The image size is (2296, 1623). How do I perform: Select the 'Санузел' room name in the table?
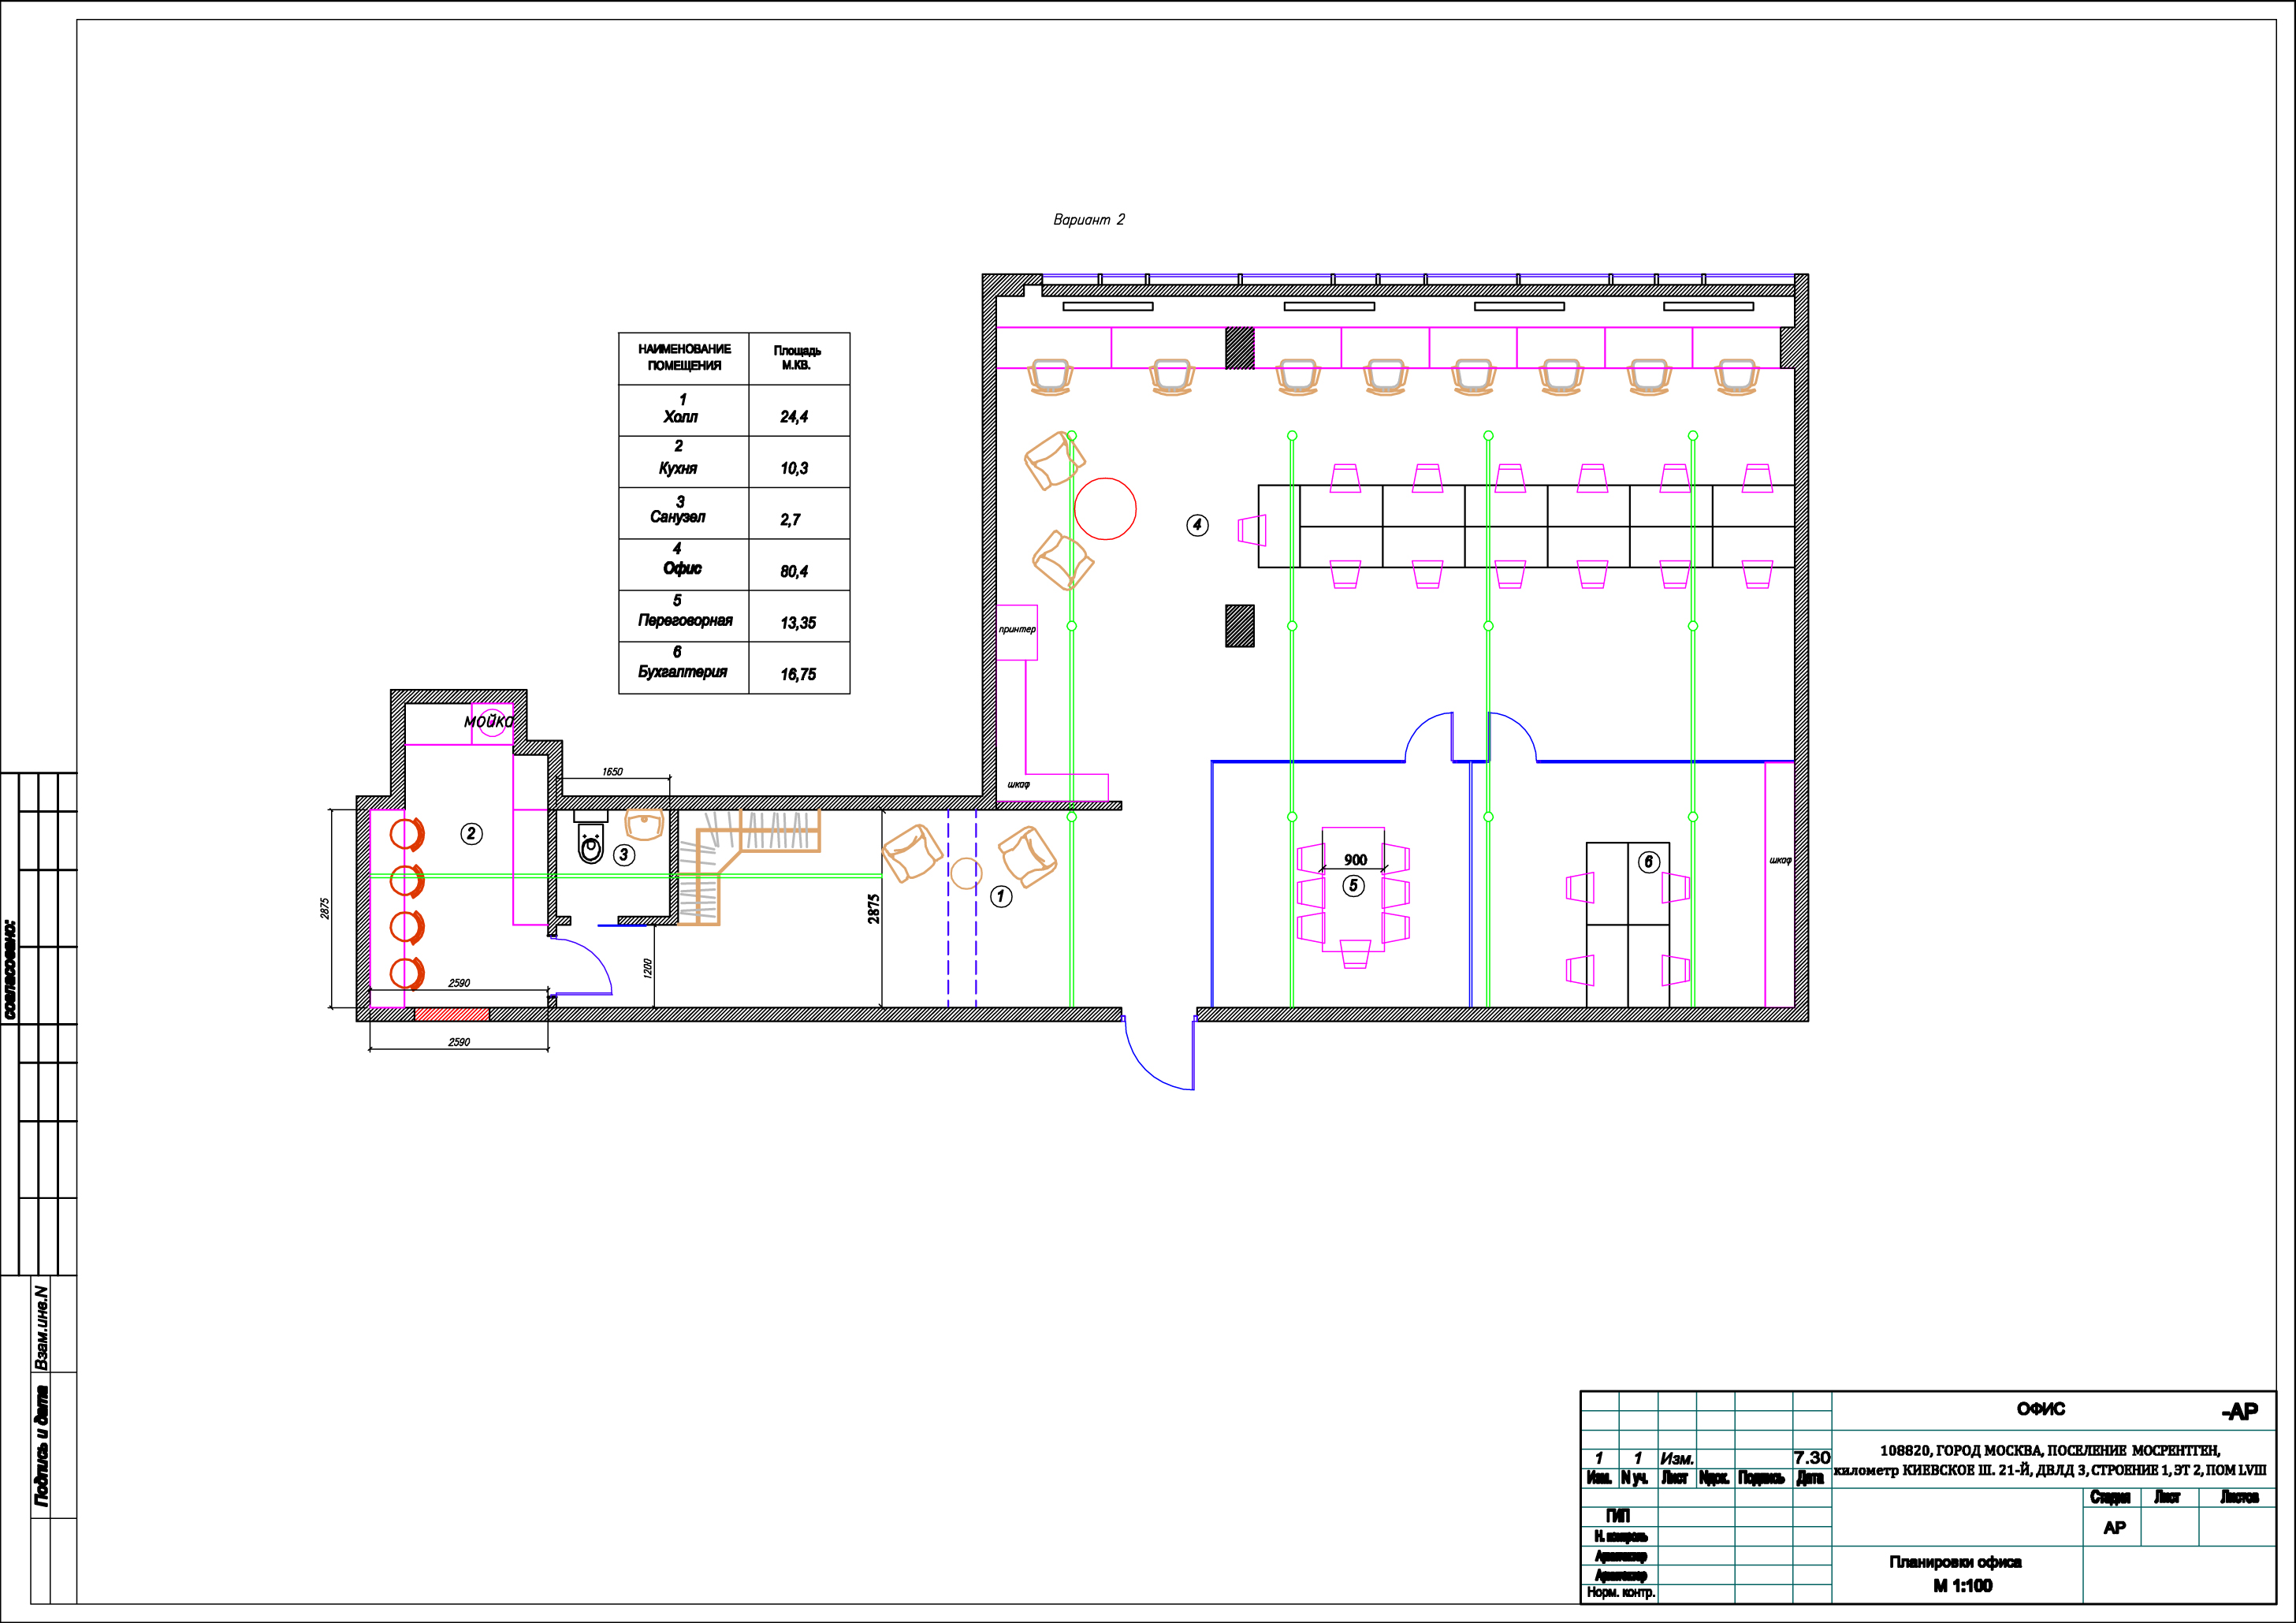click(677, 517)
